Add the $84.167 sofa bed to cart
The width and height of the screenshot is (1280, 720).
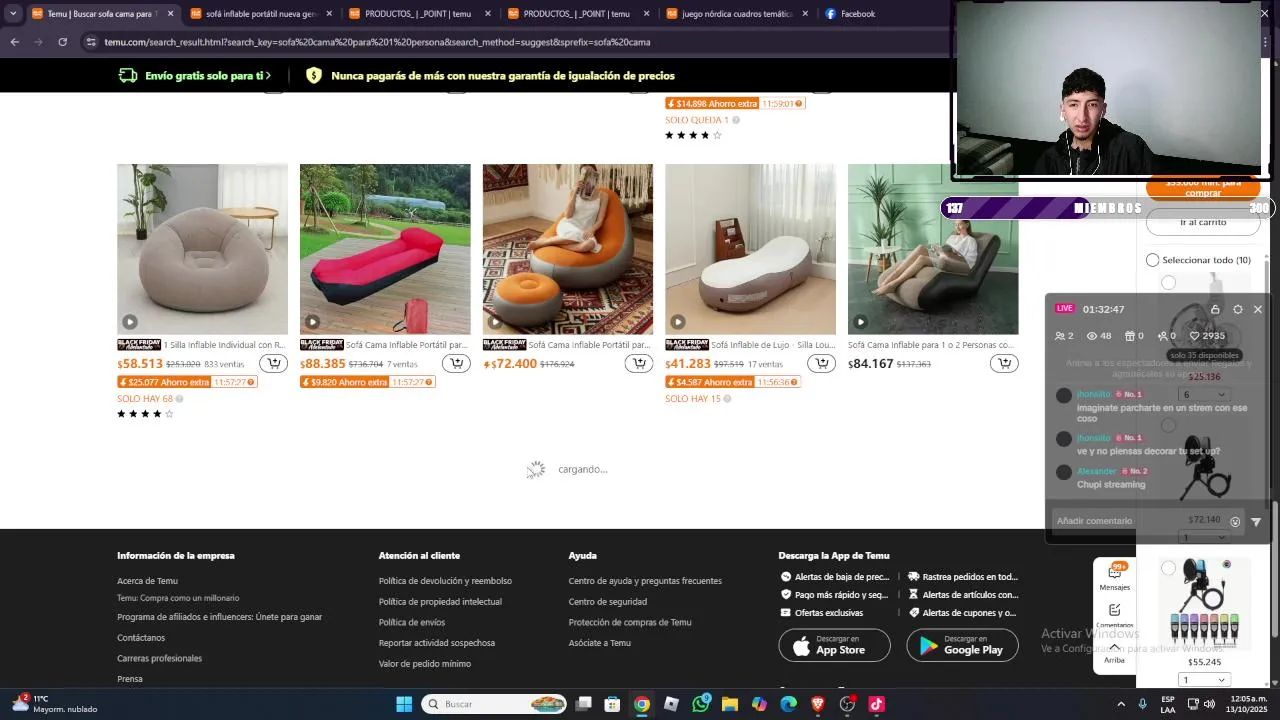tap(1004, 363)
